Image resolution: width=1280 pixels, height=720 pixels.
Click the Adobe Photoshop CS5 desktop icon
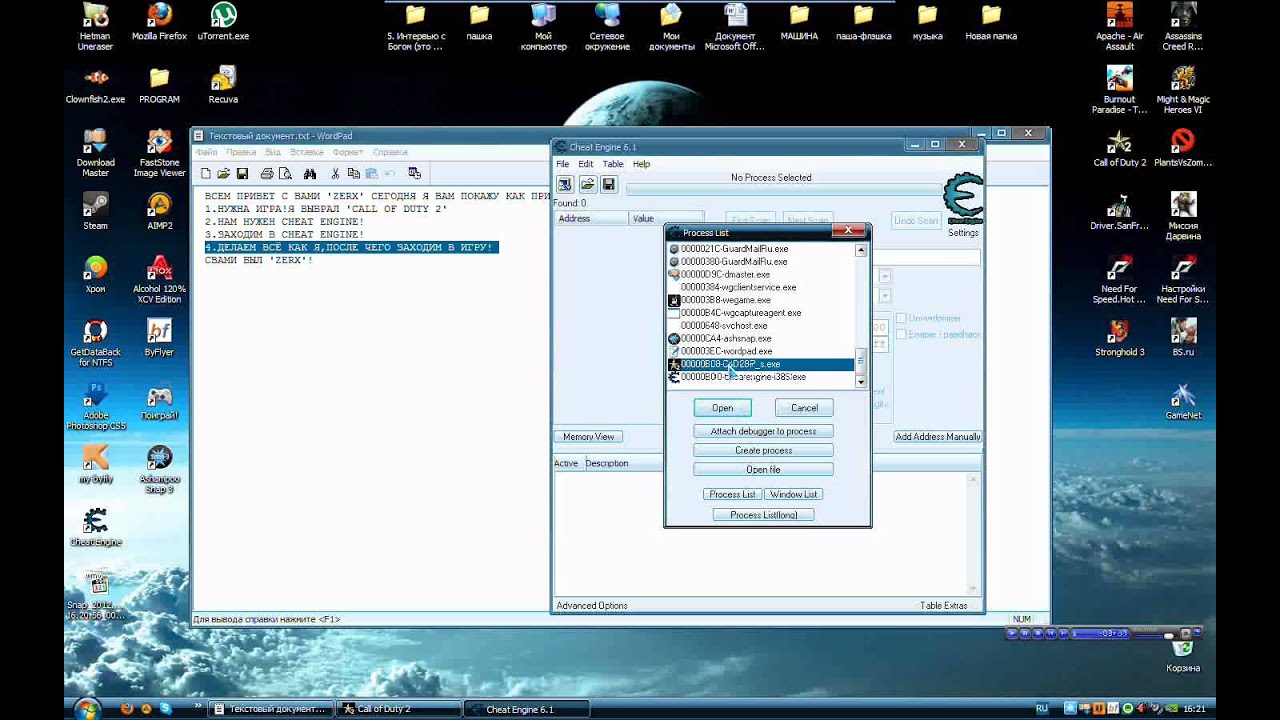pyautogui.click(x=95, y=394)
